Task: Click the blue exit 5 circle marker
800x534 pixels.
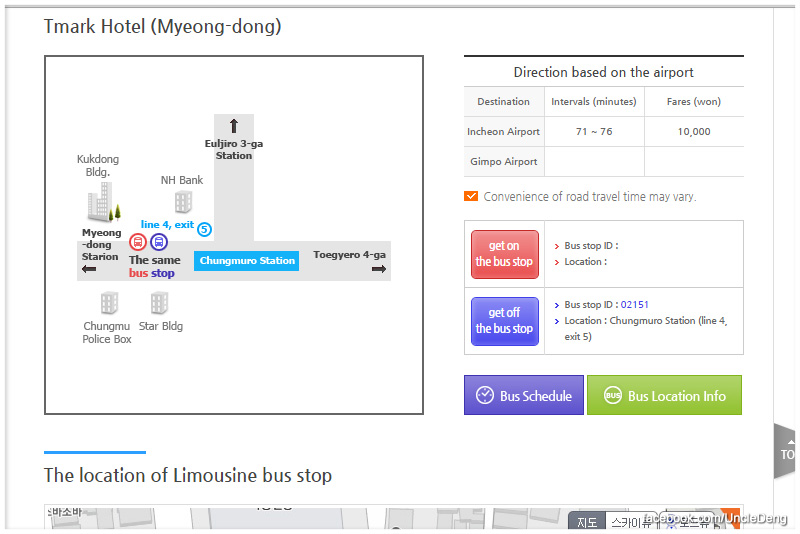Action: point(205,229)
